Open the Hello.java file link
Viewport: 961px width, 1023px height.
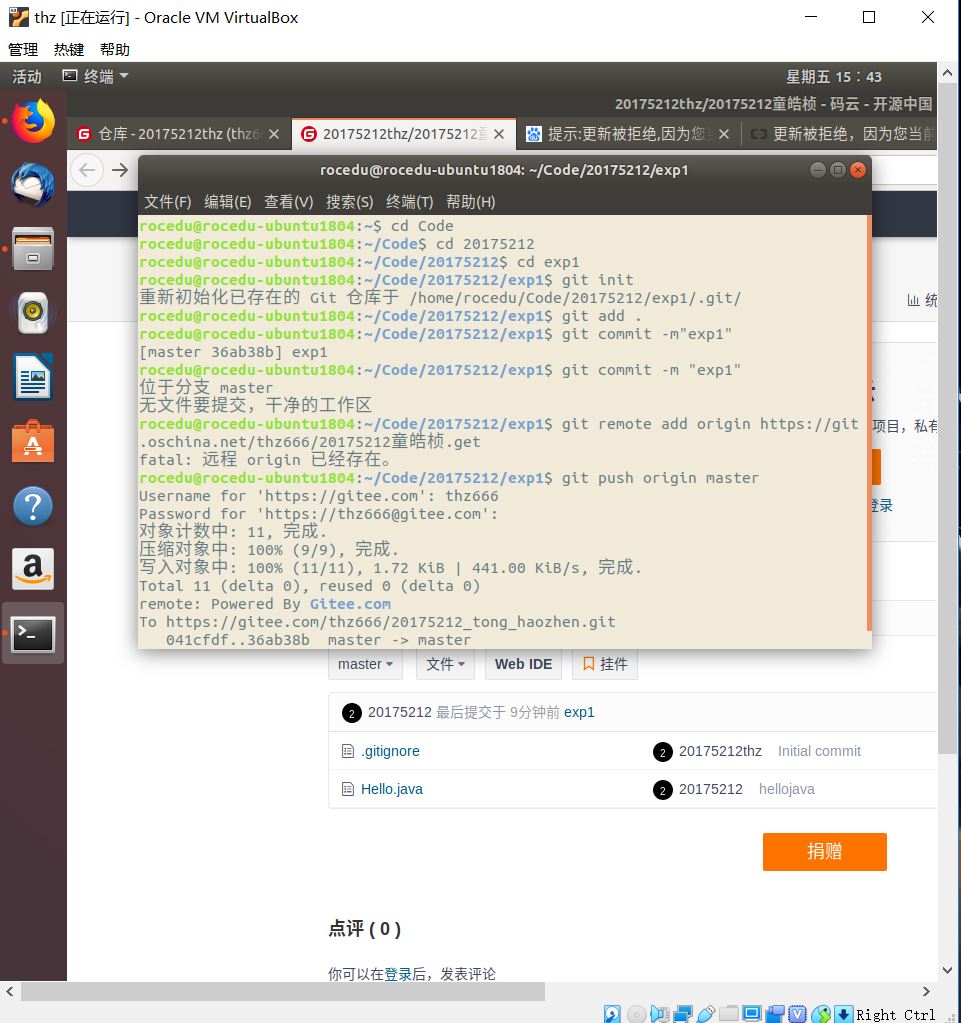(391, 789)
